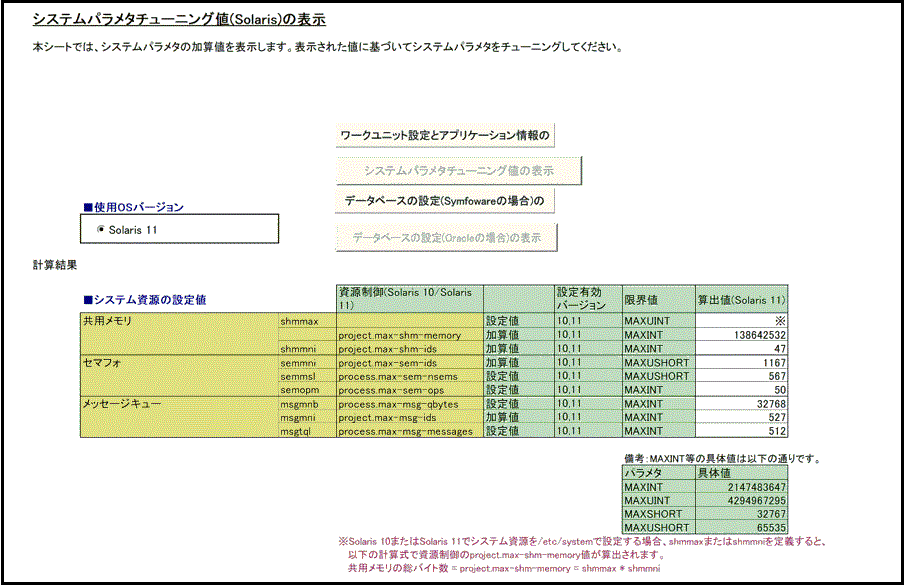Screen dimensions: 904x586
Task: Click the semmsl parameter cell
Action: (x=307, y=376)
